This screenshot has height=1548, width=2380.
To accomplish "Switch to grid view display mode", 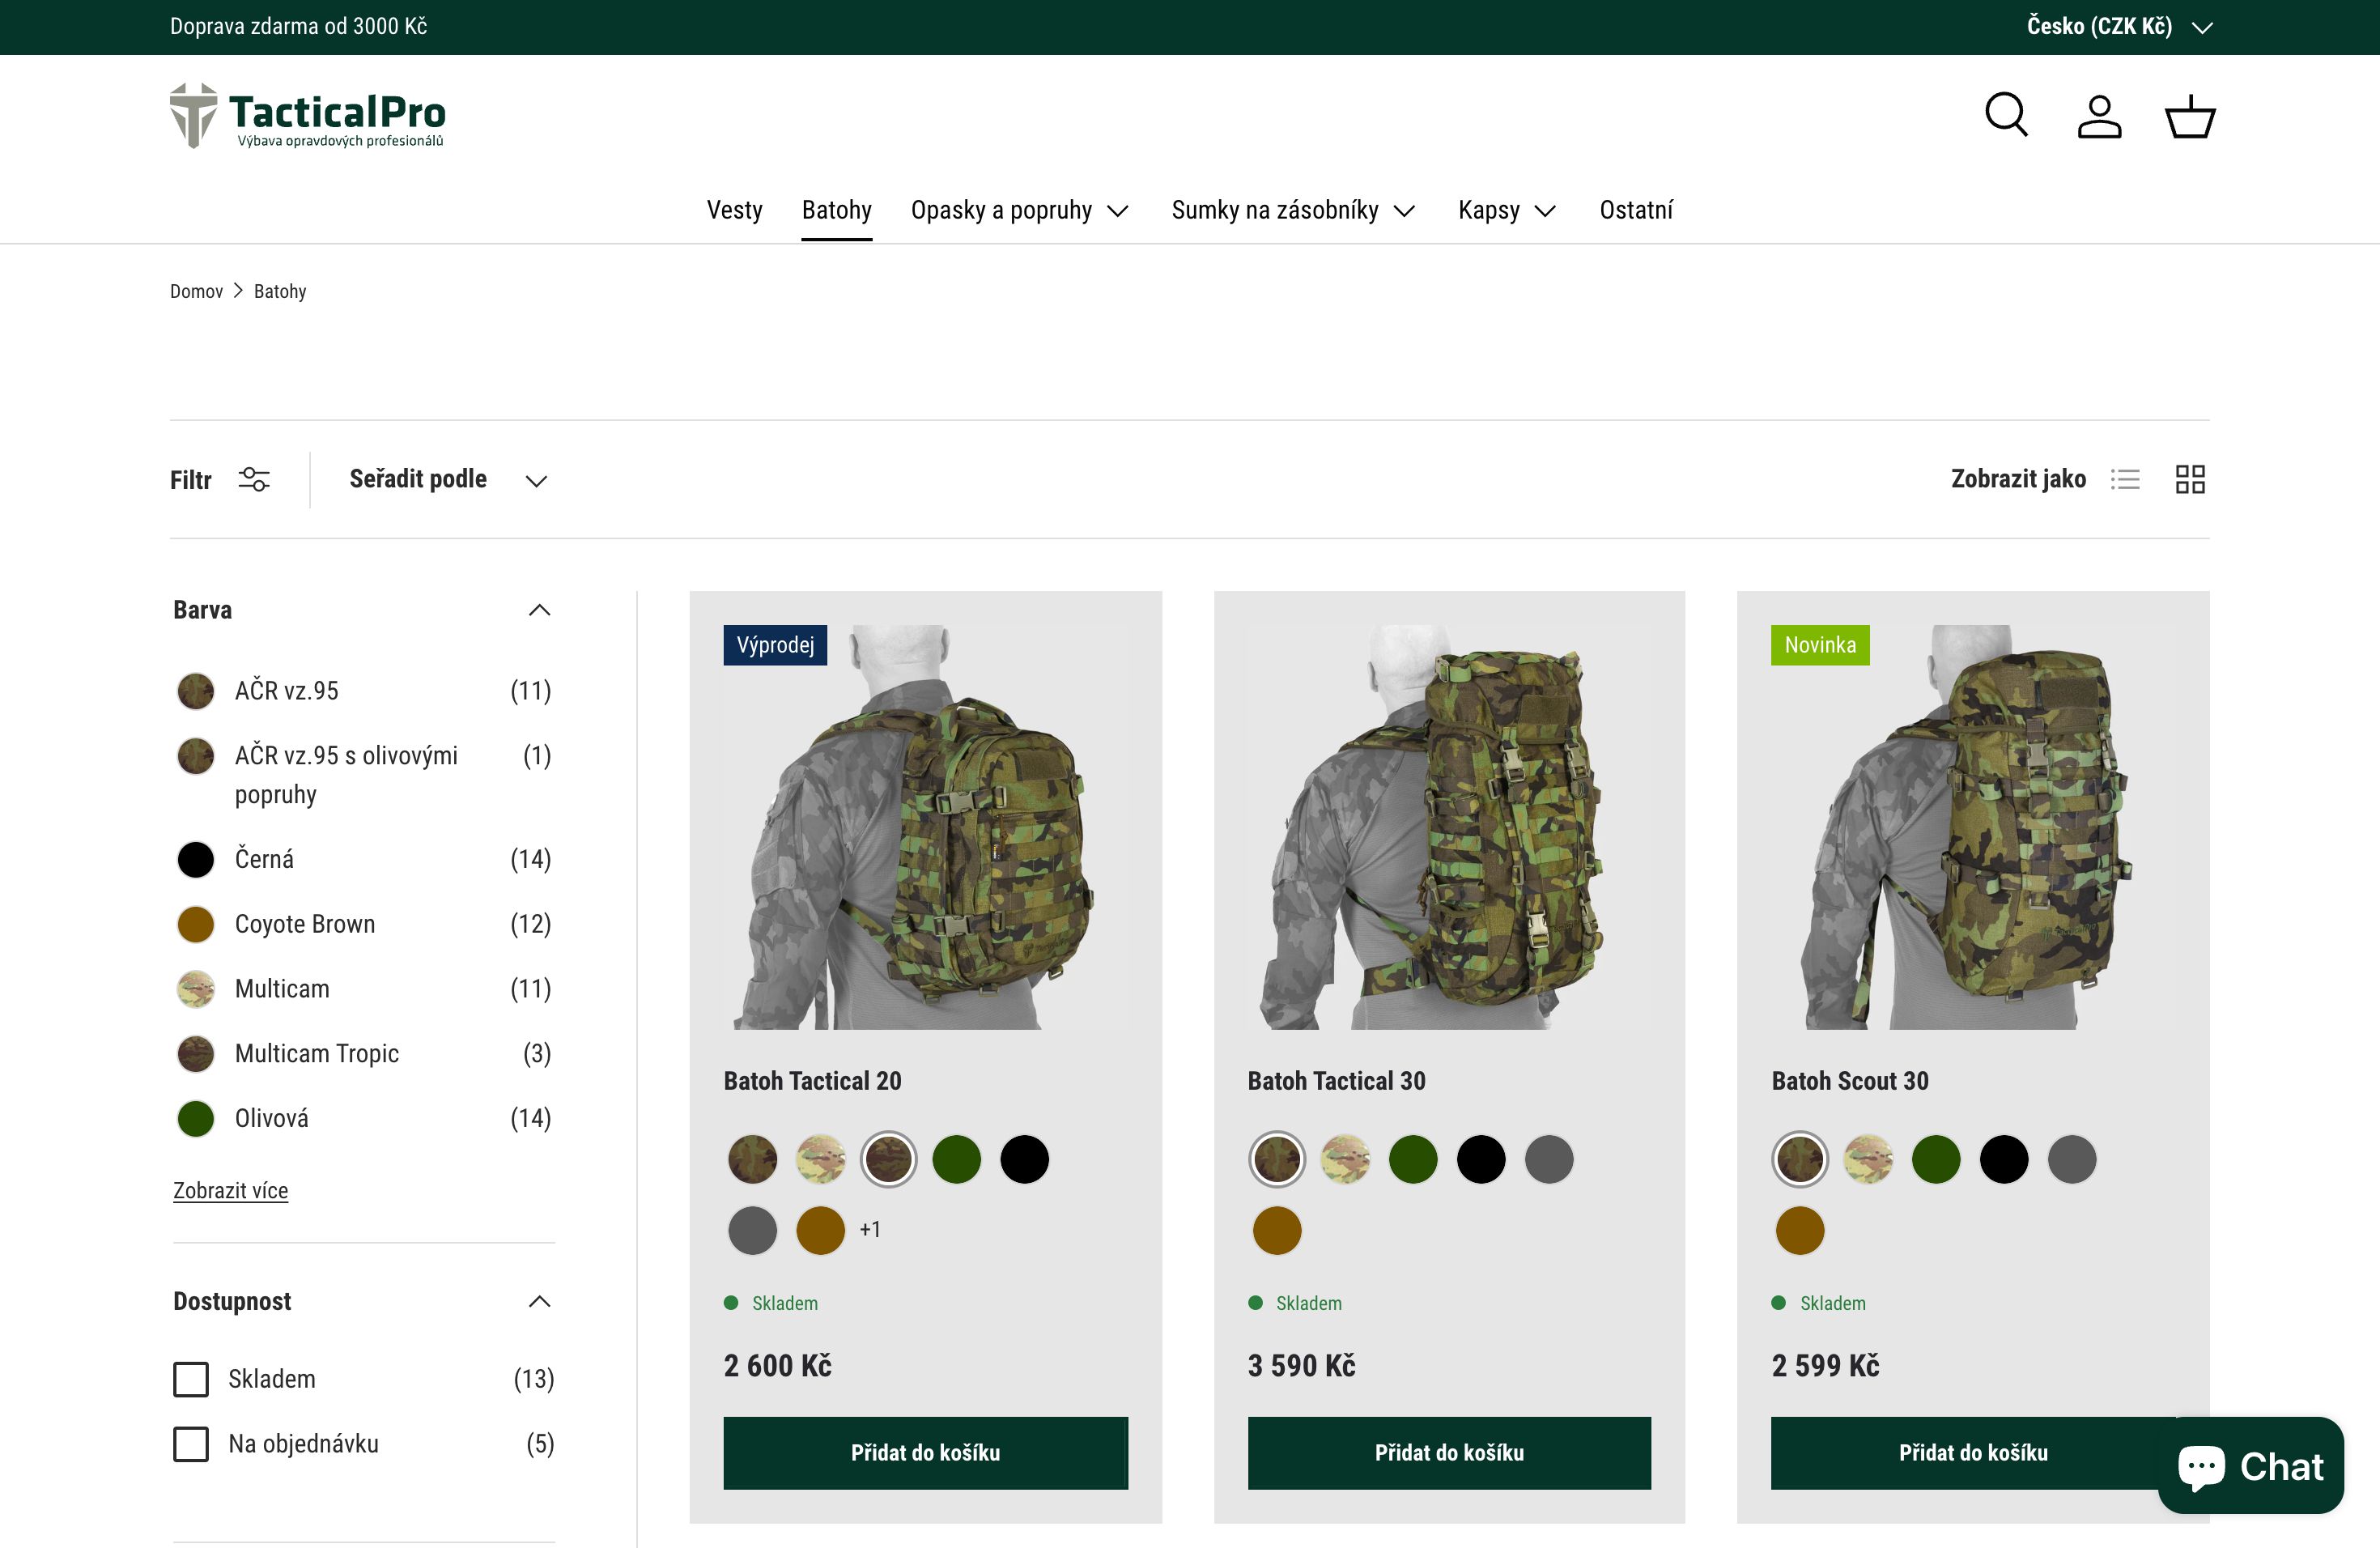I will coord(2191,479).
